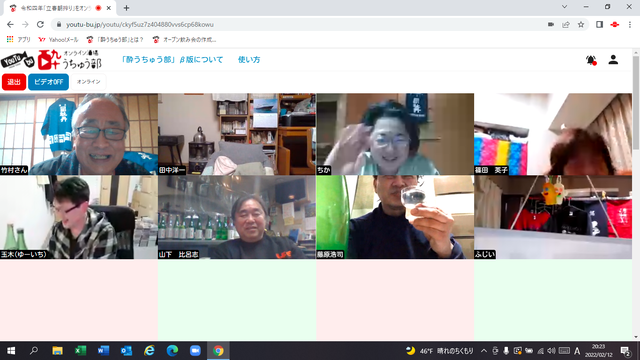The width and height of the screenshot is (640, 360).
Task: Open Excel from the taskbar
Action: [80, 351]
